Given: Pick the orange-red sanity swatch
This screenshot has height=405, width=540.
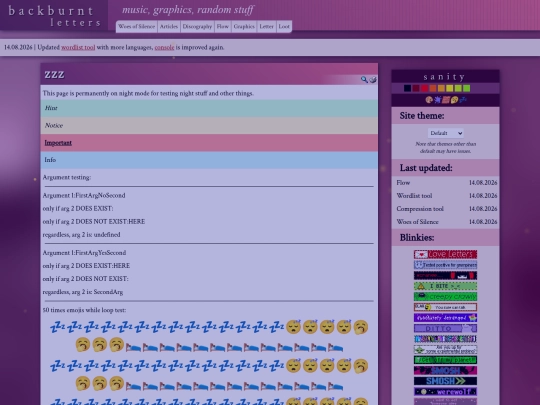Looking at the screenshot, I should tap(433, 89).
